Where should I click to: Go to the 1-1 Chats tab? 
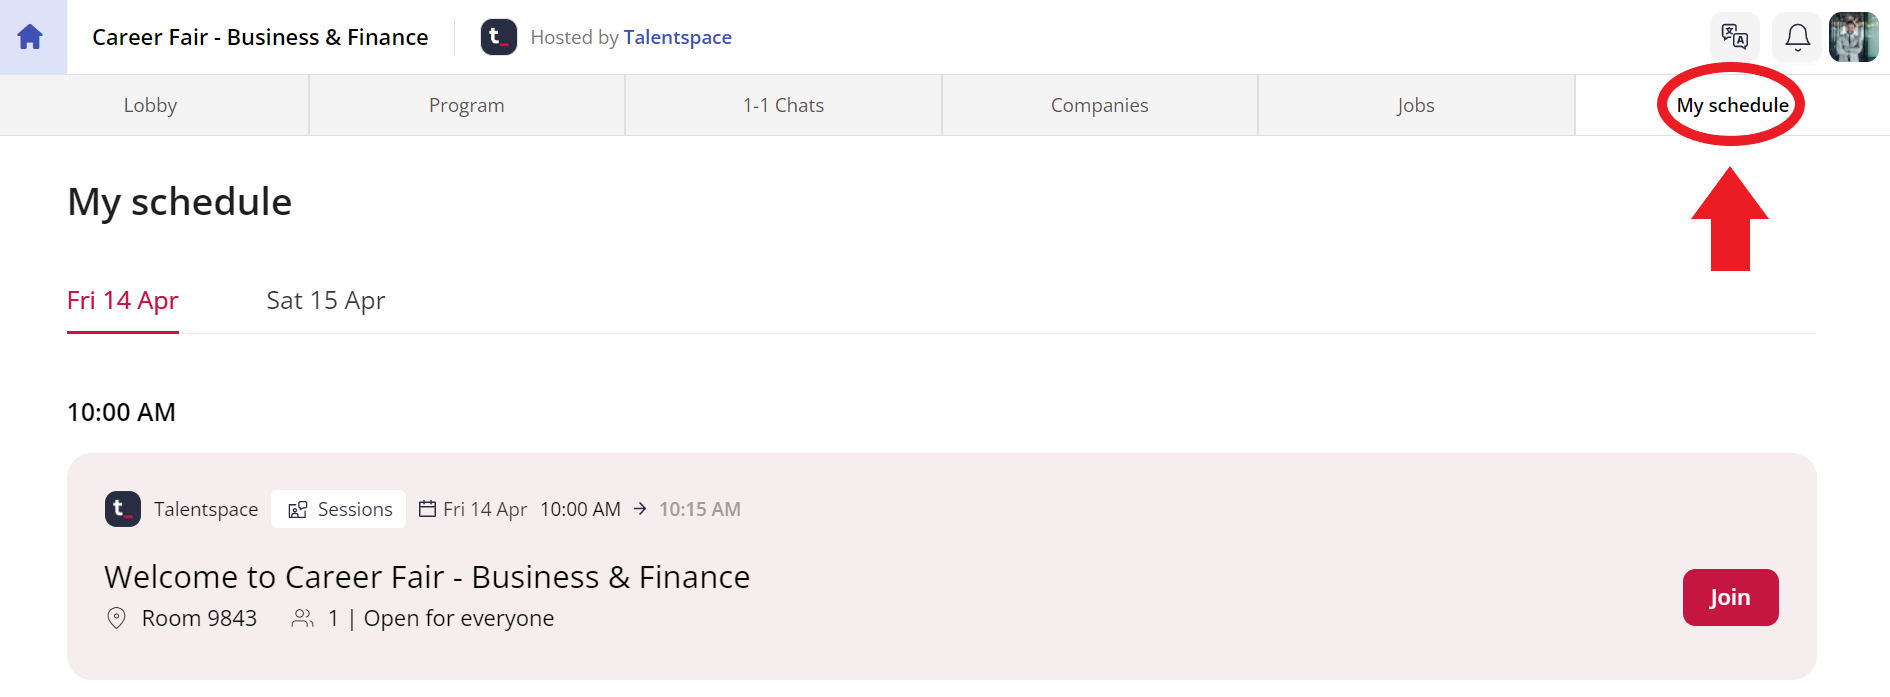(783, 105)
